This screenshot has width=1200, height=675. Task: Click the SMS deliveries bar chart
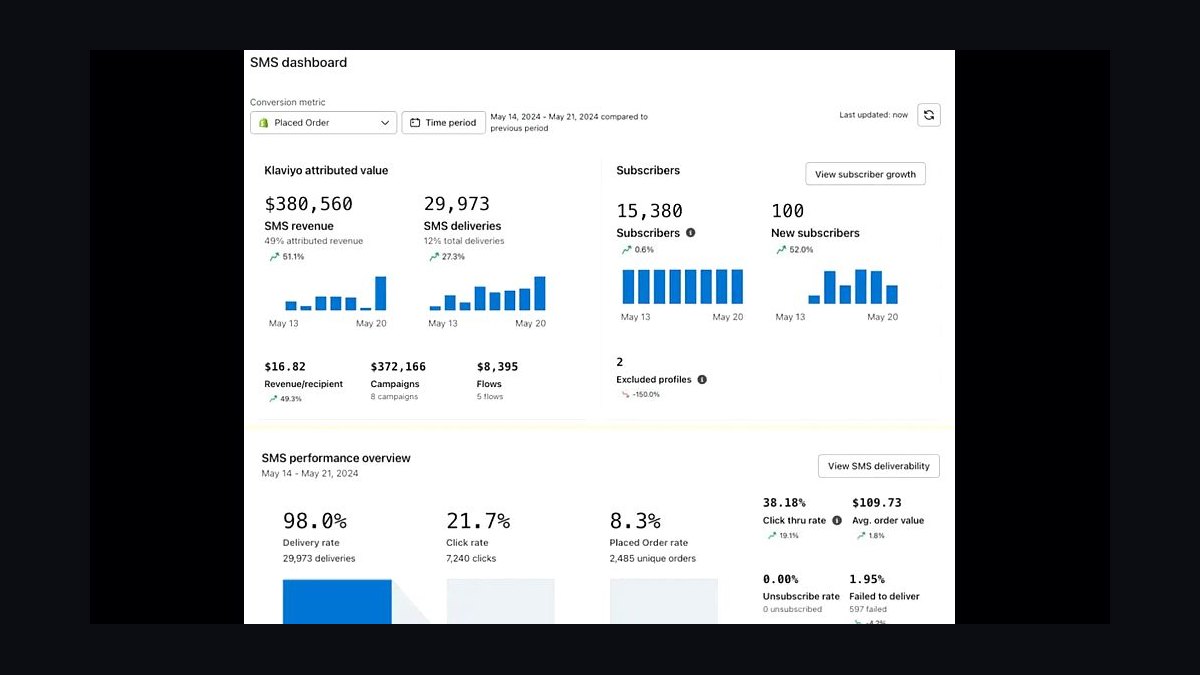click(x=488, y=294)
